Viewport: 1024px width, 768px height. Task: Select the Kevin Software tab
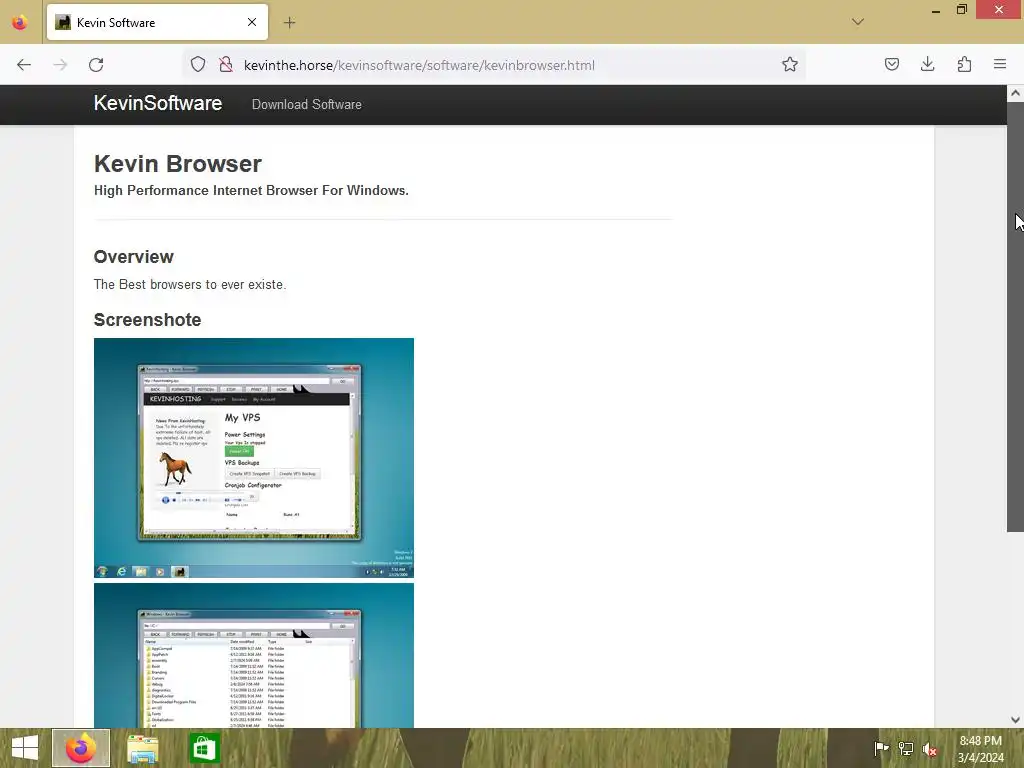click(157, 22)
